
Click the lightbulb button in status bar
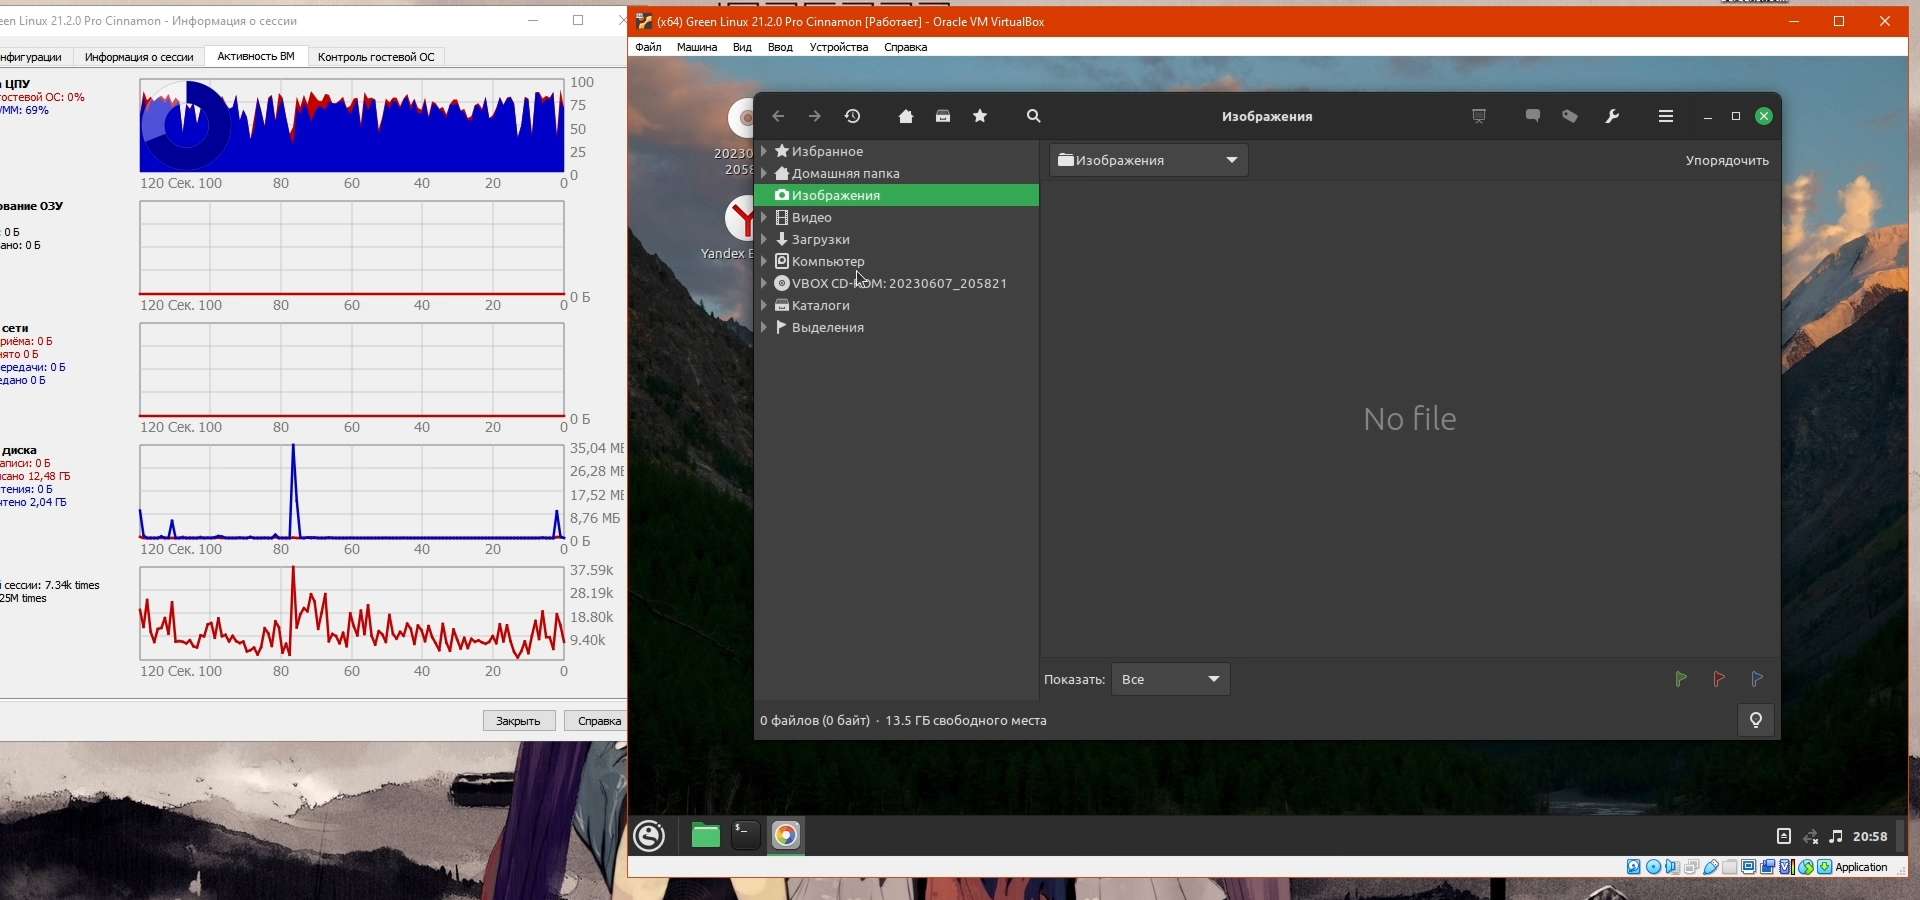click(1756, 721)
